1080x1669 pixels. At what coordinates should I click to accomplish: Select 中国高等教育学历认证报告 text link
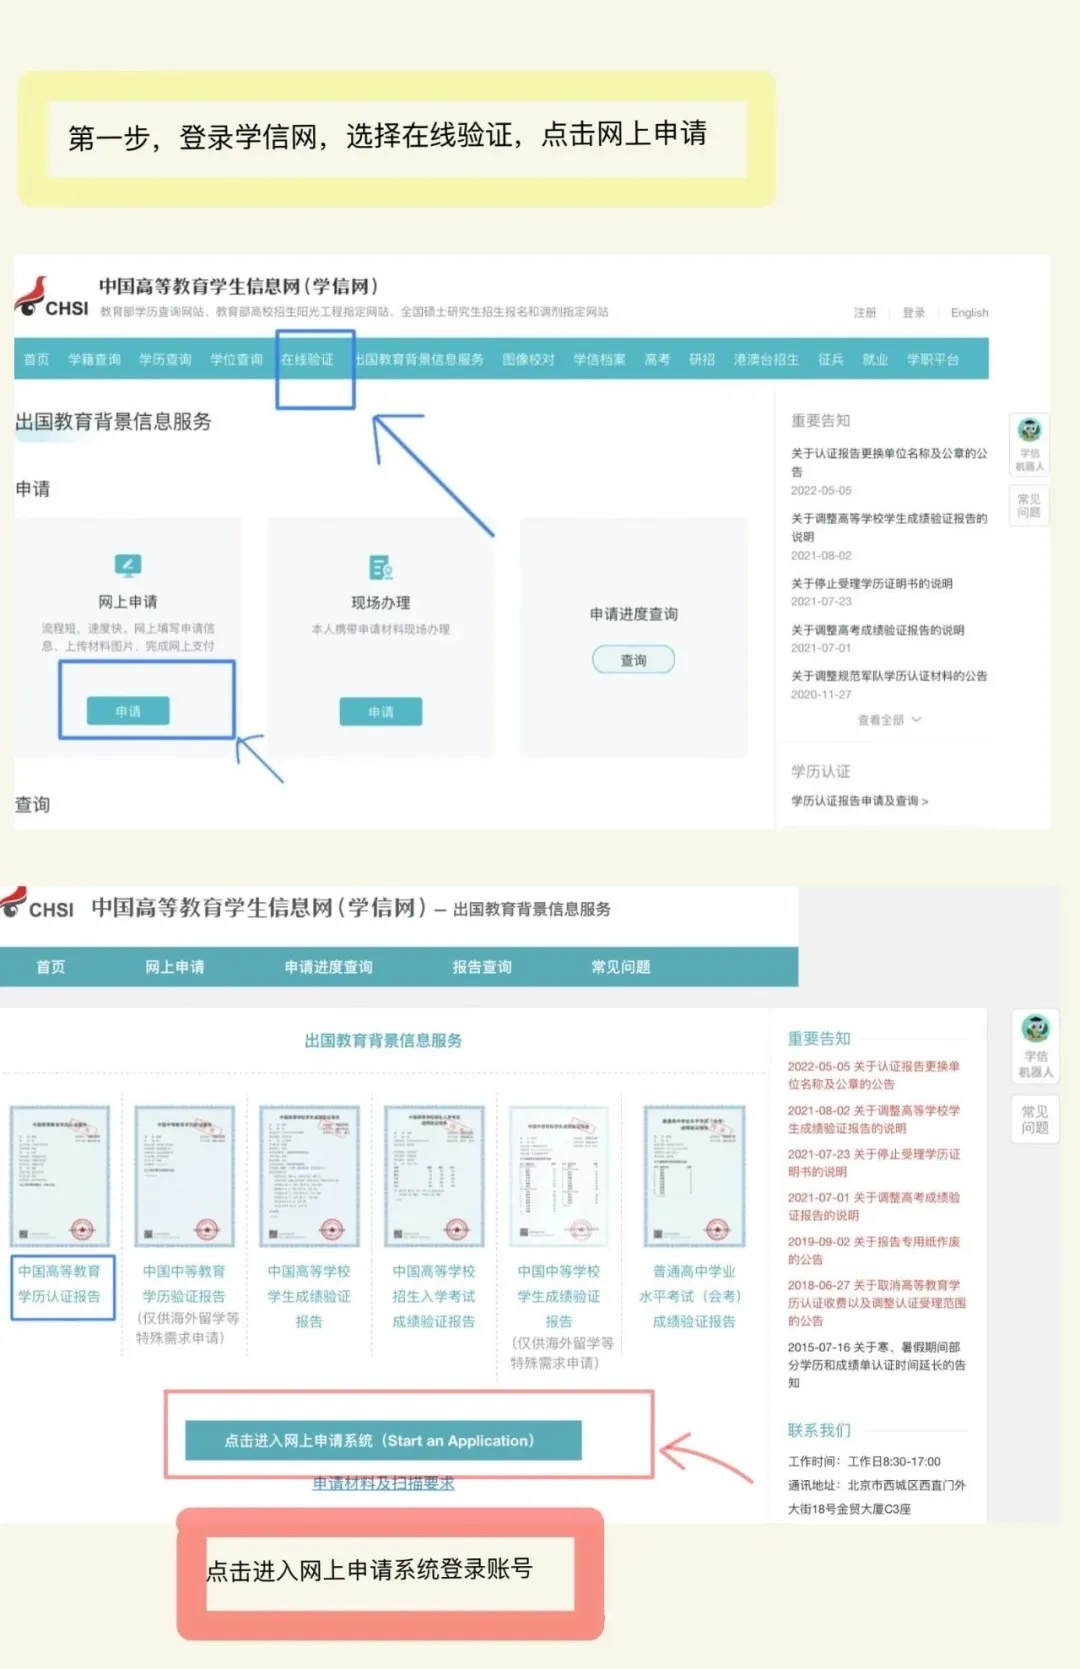click(x=60, y=1283)
